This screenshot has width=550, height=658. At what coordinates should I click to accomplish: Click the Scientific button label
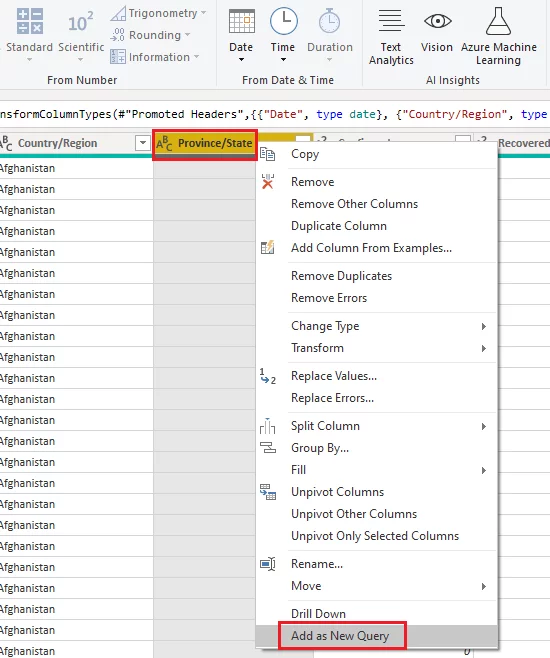click(x=81, y=47)
